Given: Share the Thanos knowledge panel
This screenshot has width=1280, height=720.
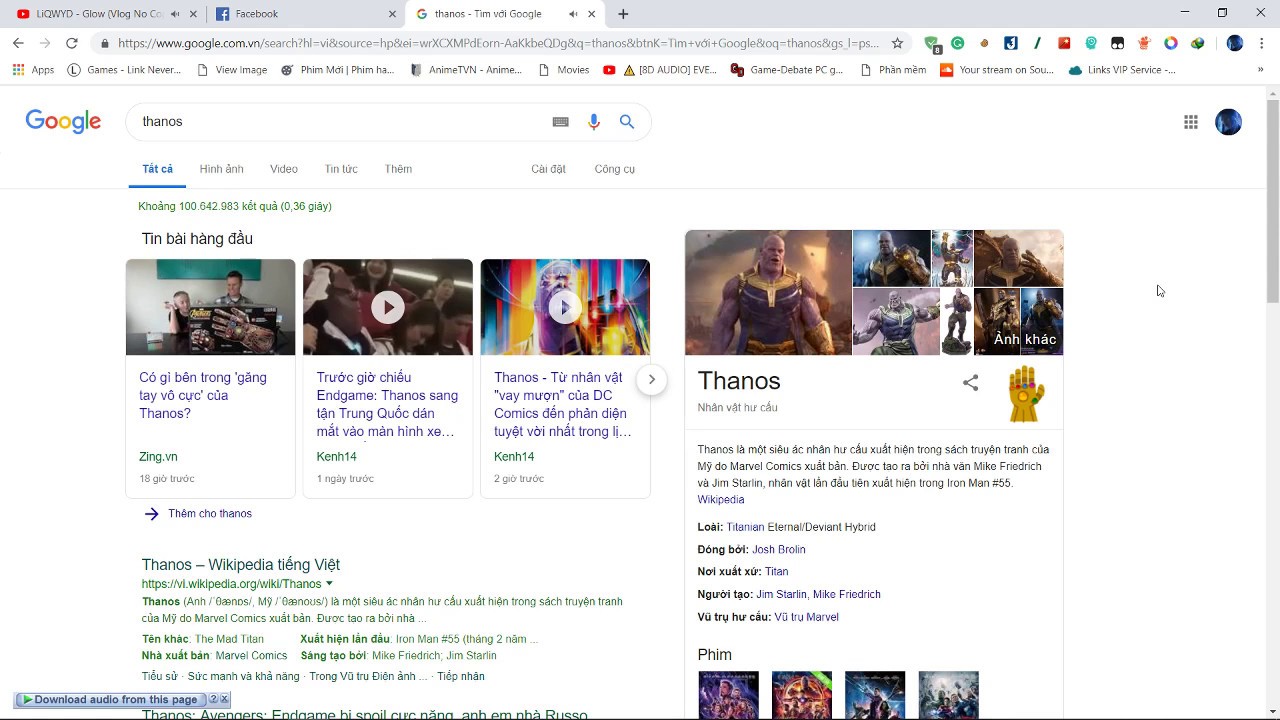Looking at the screenshot, I should tap(970, 383).
